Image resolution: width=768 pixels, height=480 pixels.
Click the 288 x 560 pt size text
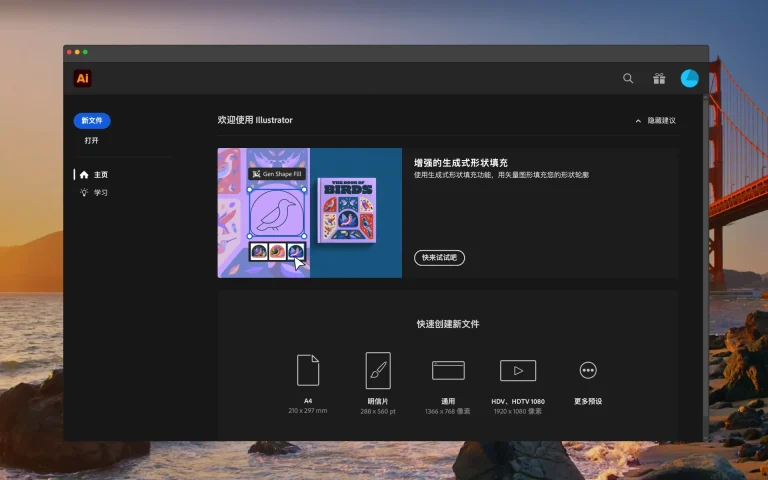[x=378, y=411]
